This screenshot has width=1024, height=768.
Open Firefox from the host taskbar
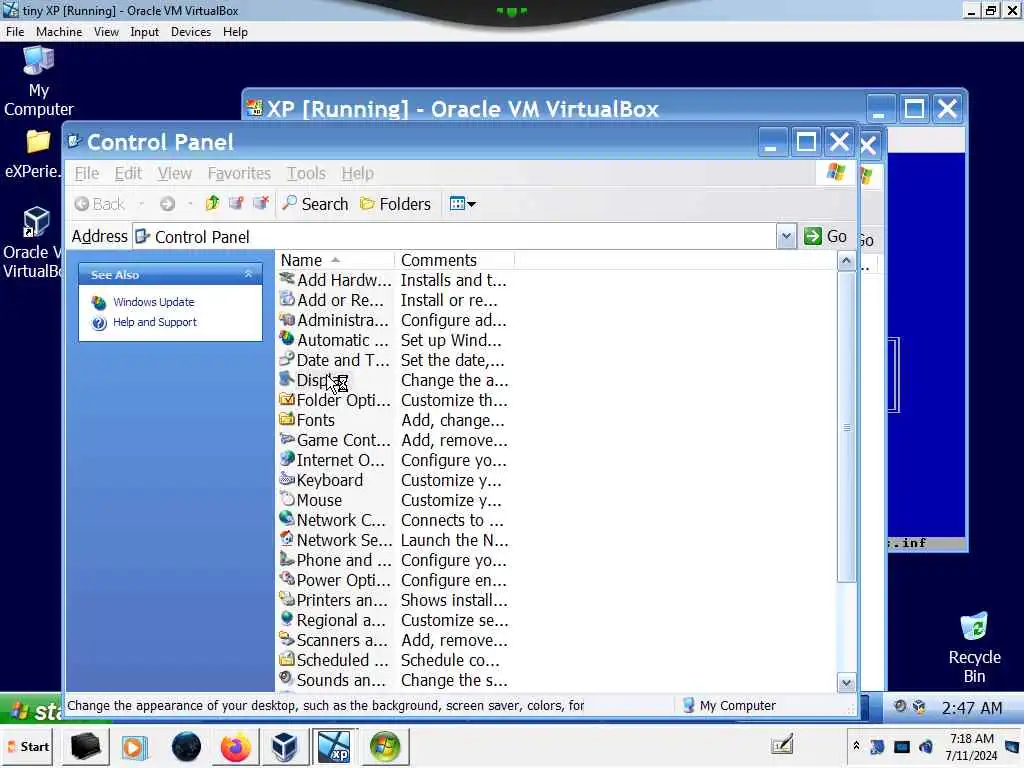[x=235, y=747]
